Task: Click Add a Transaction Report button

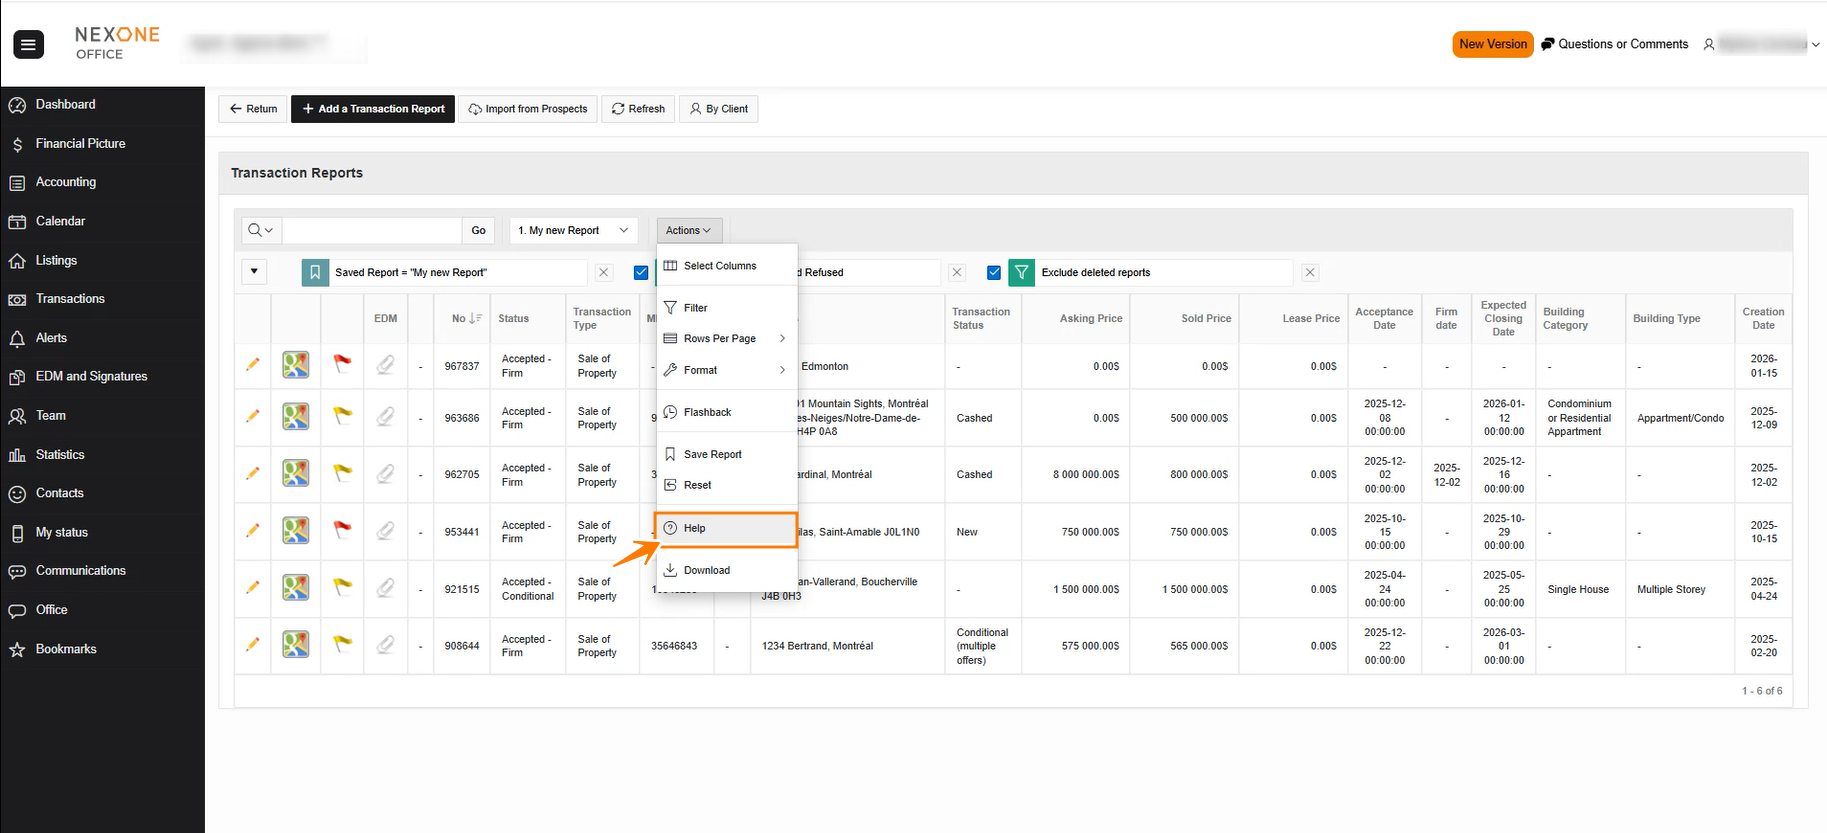Action: pyautogui.click(x=373, y=109)
